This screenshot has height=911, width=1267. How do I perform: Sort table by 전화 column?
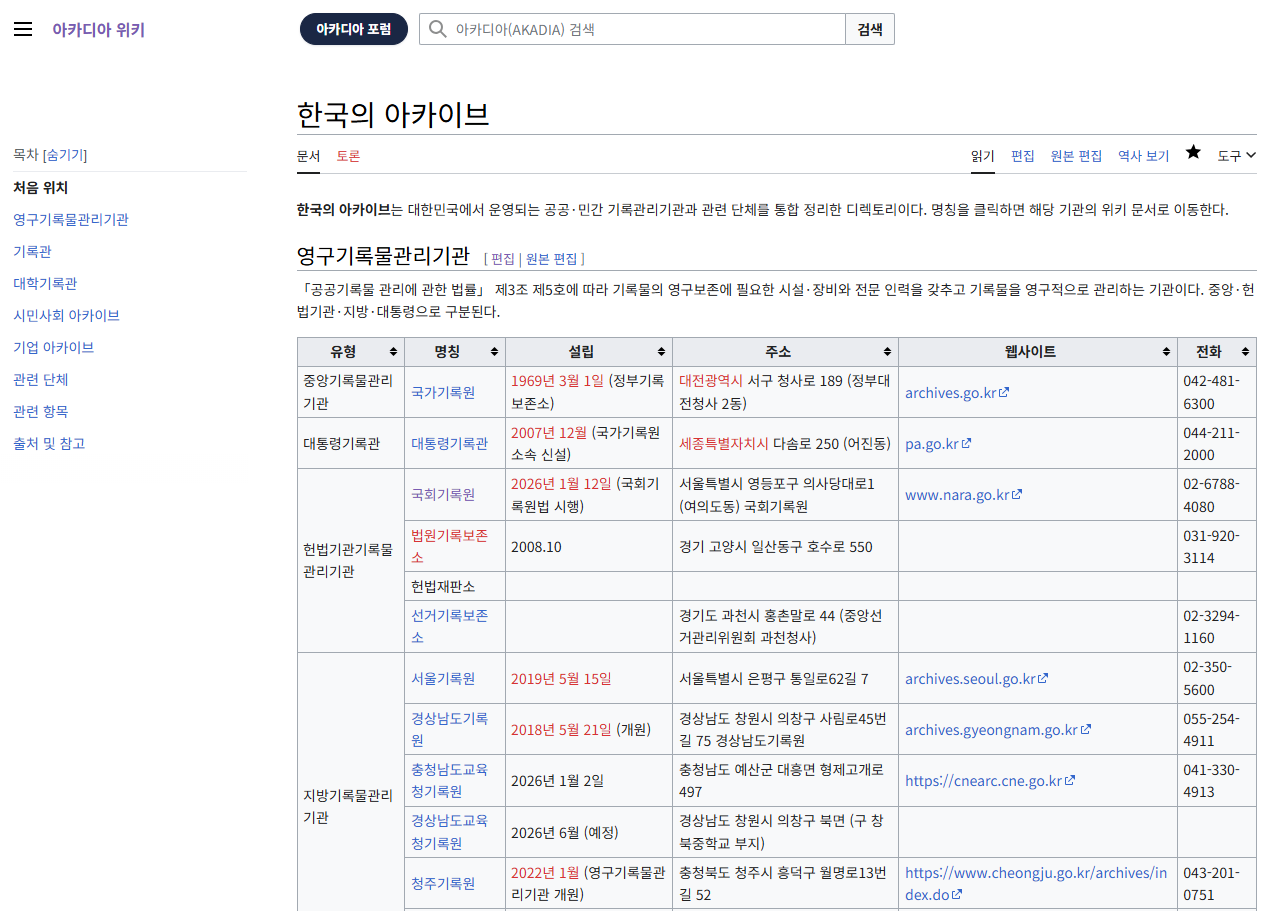tap(1216, 352)
